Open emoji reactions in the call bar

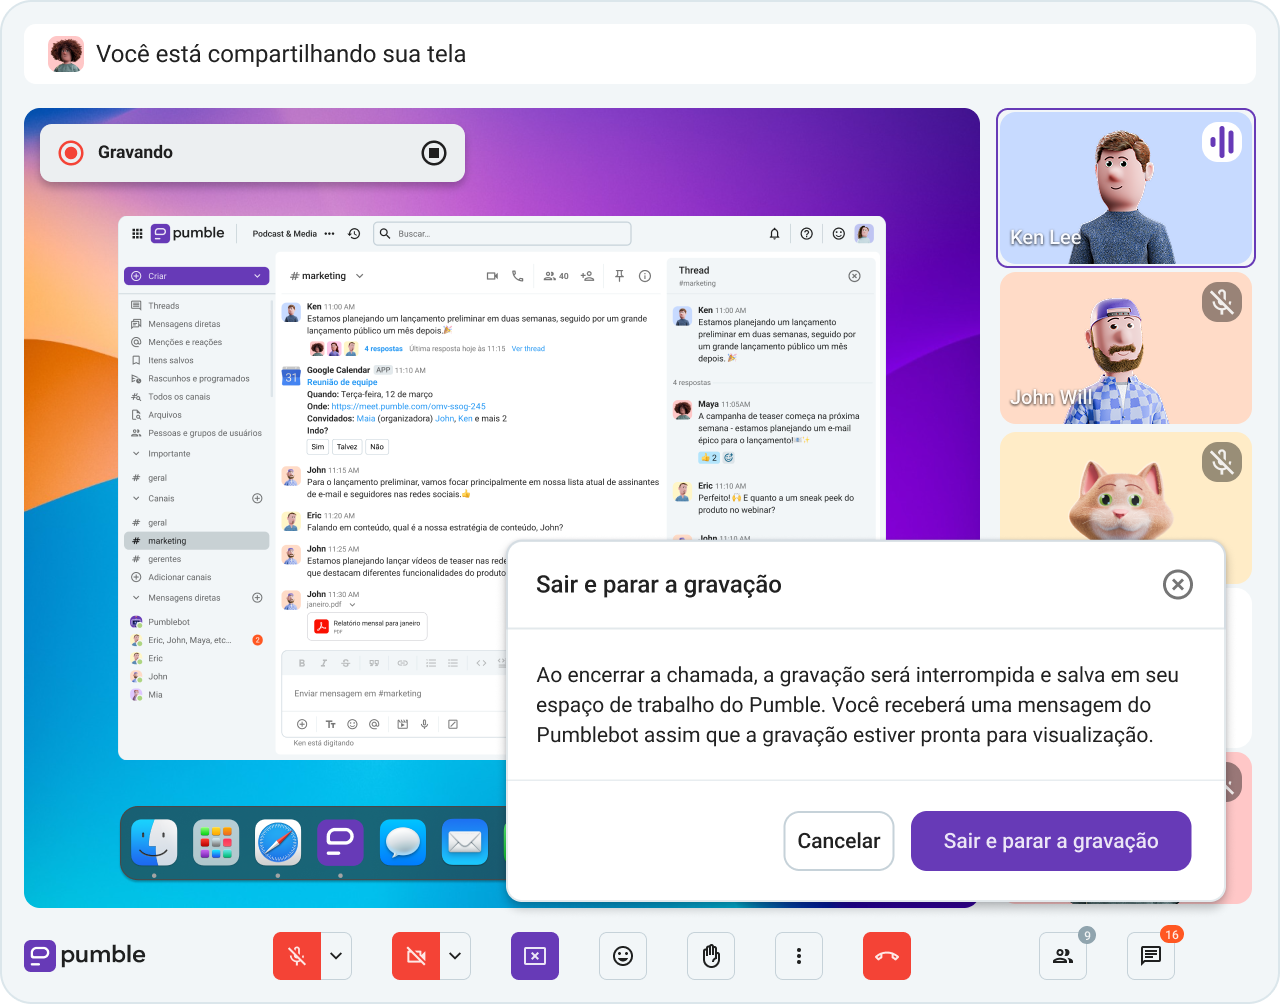pos(623,955)
